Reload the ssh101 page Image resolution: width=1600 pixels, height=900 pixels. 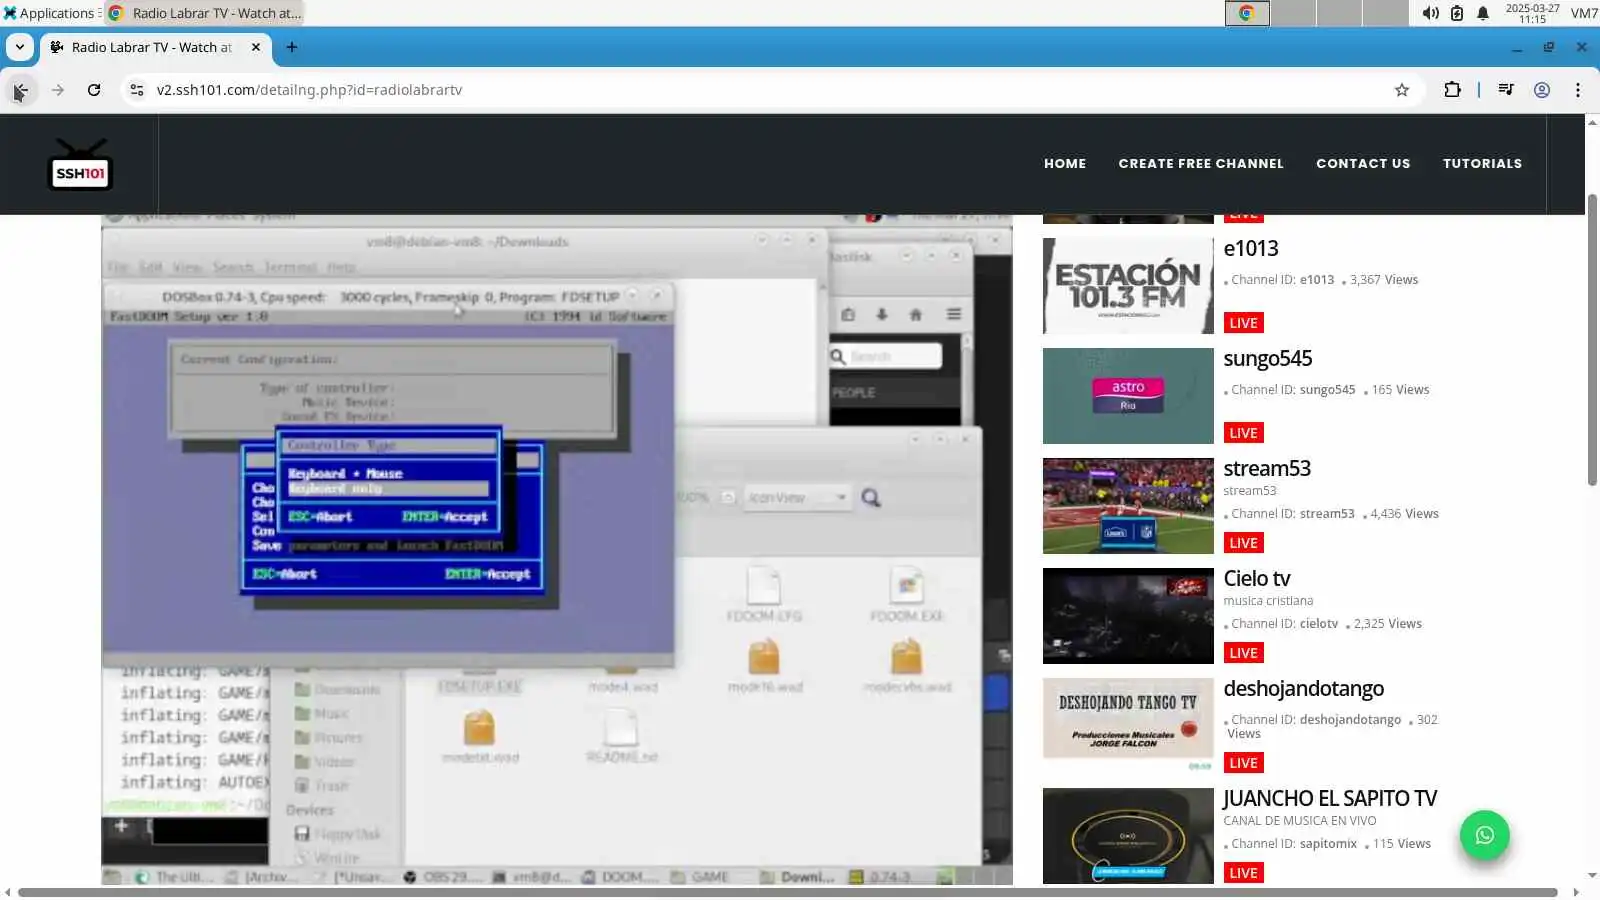[x=94, y=90]
